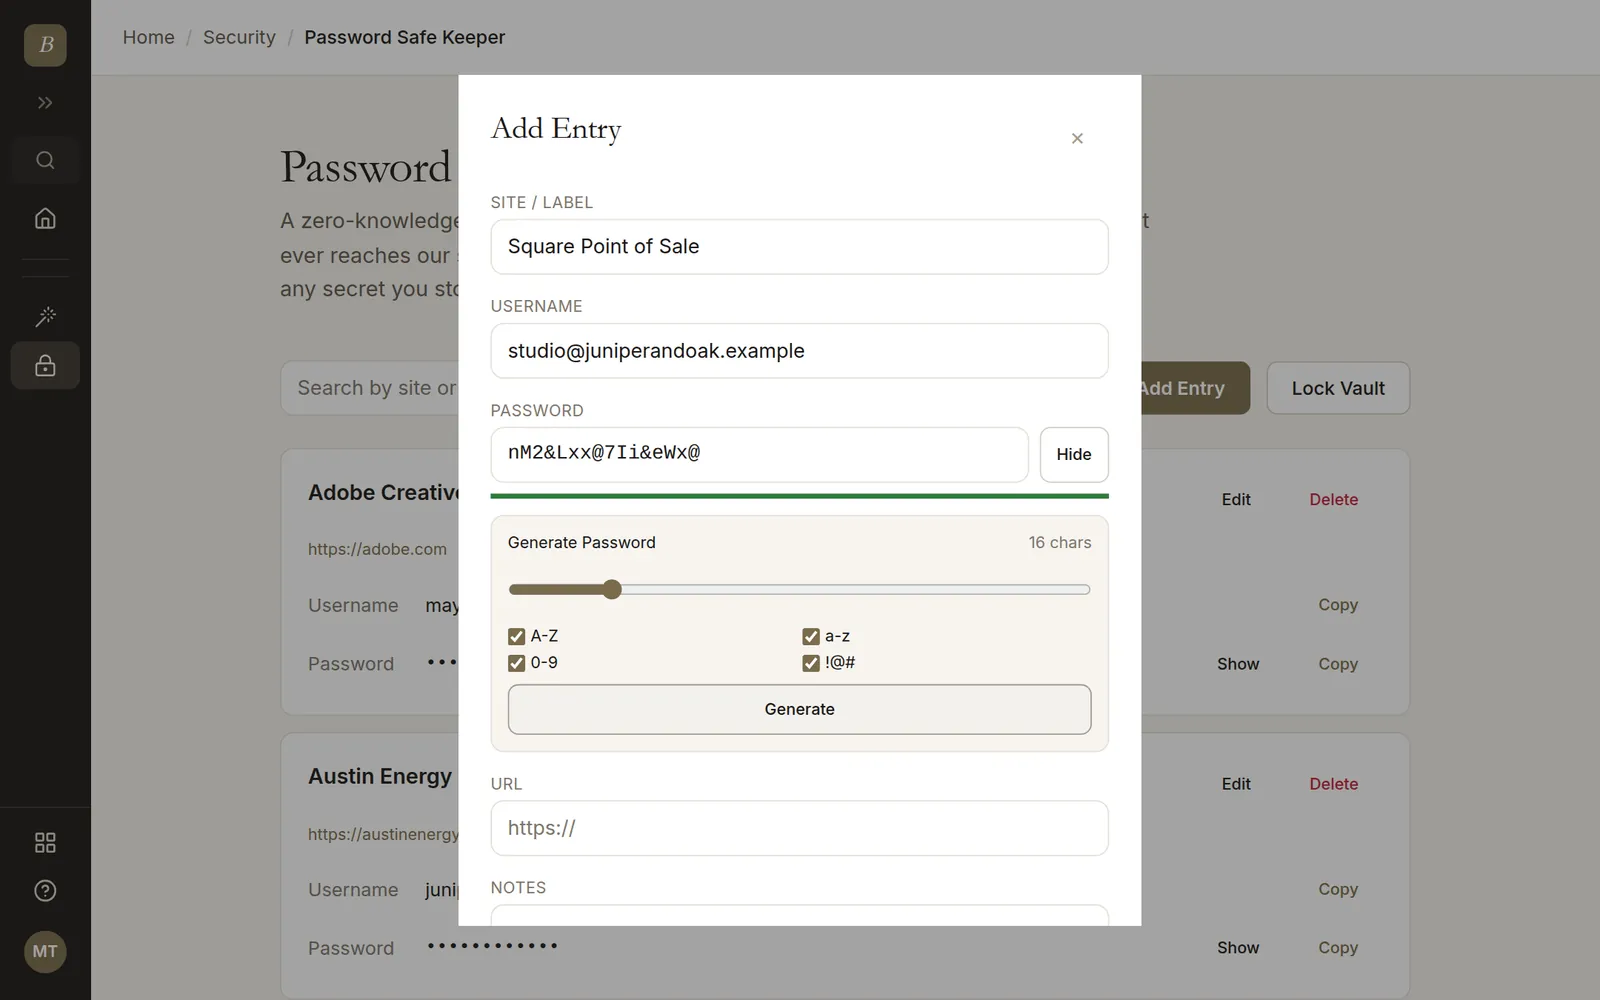1600x1000 pixels.
Task: Lock the vault
Action: click(1338, 388)
